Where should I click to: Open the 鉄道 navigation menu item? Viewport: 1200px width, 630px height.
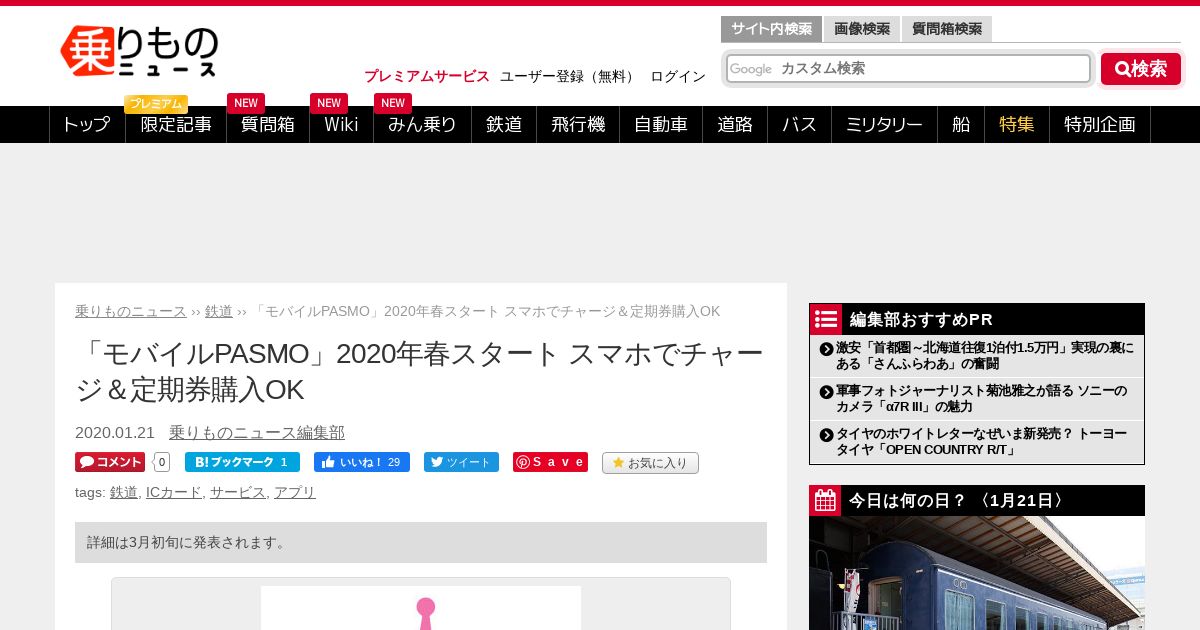pos(504,124)
